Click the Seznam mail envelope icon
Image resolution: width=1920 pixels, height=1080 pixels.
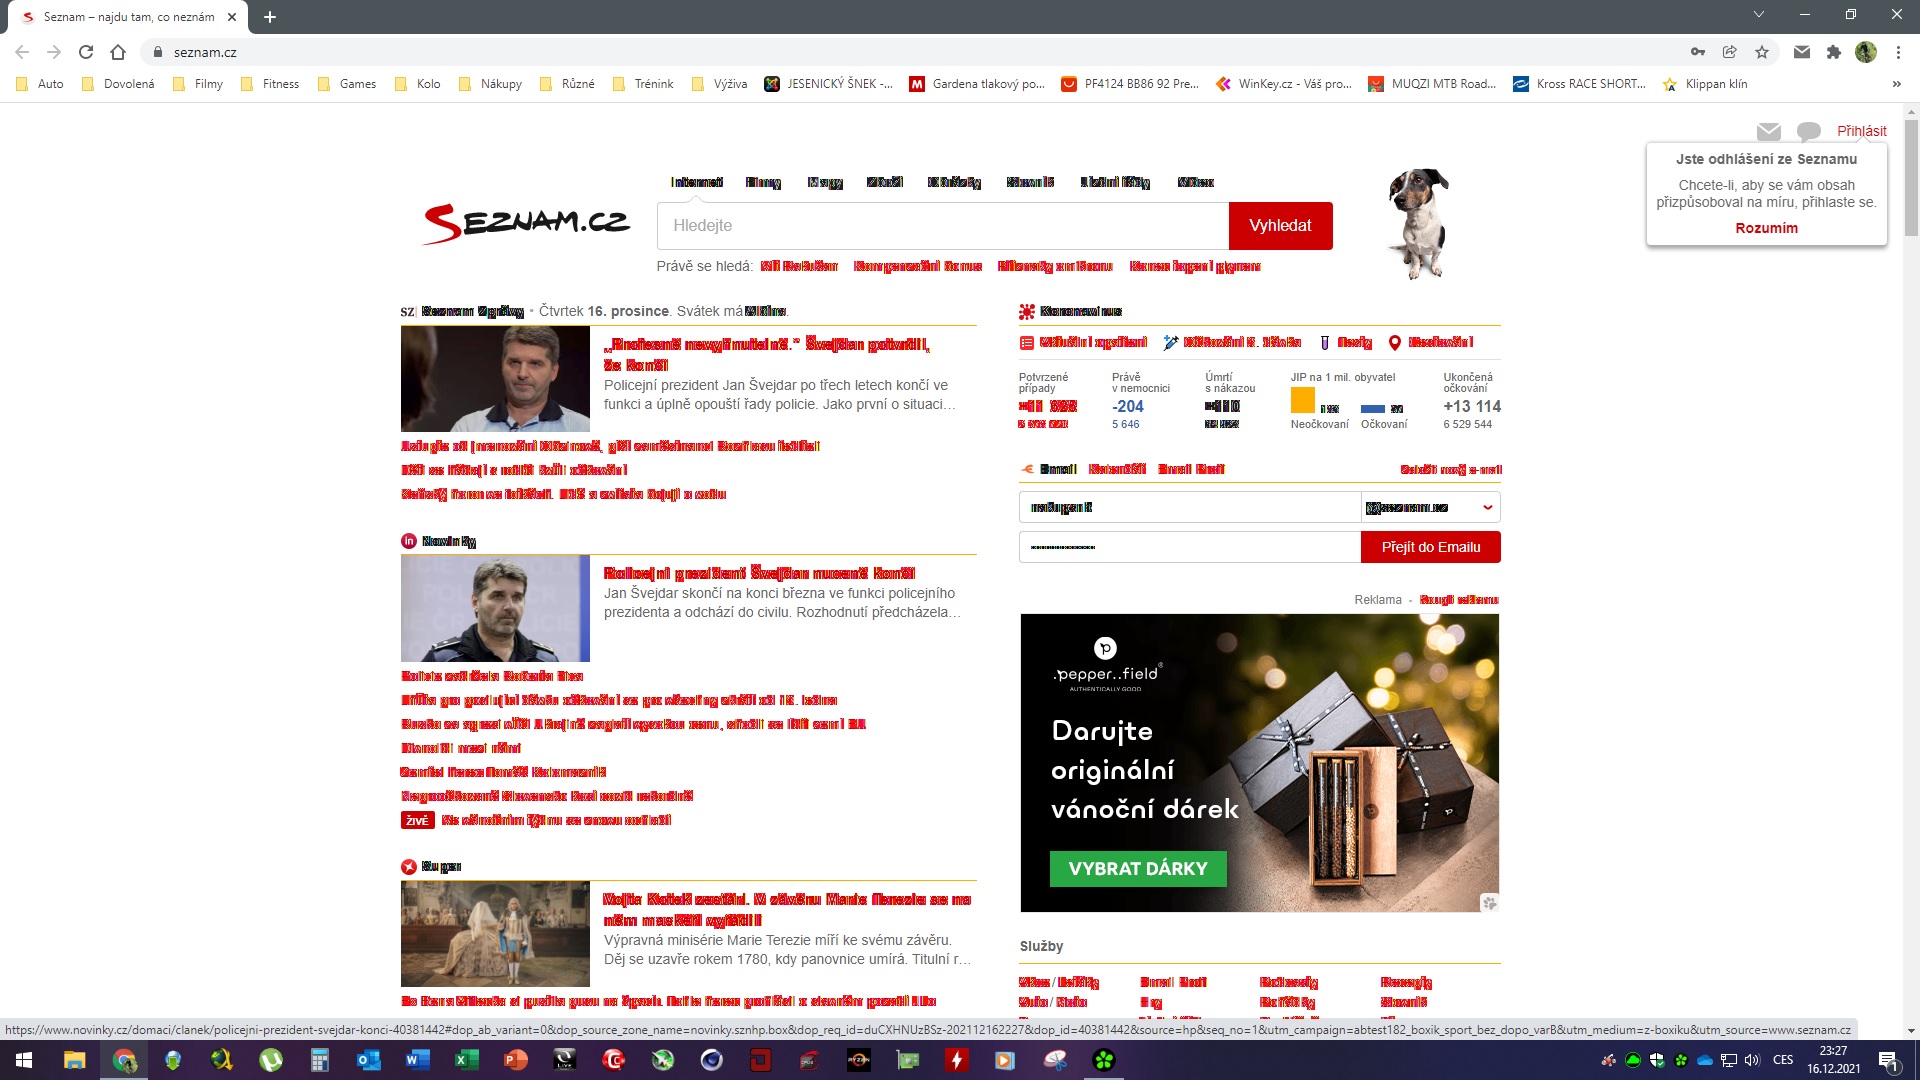[1768, 131]
